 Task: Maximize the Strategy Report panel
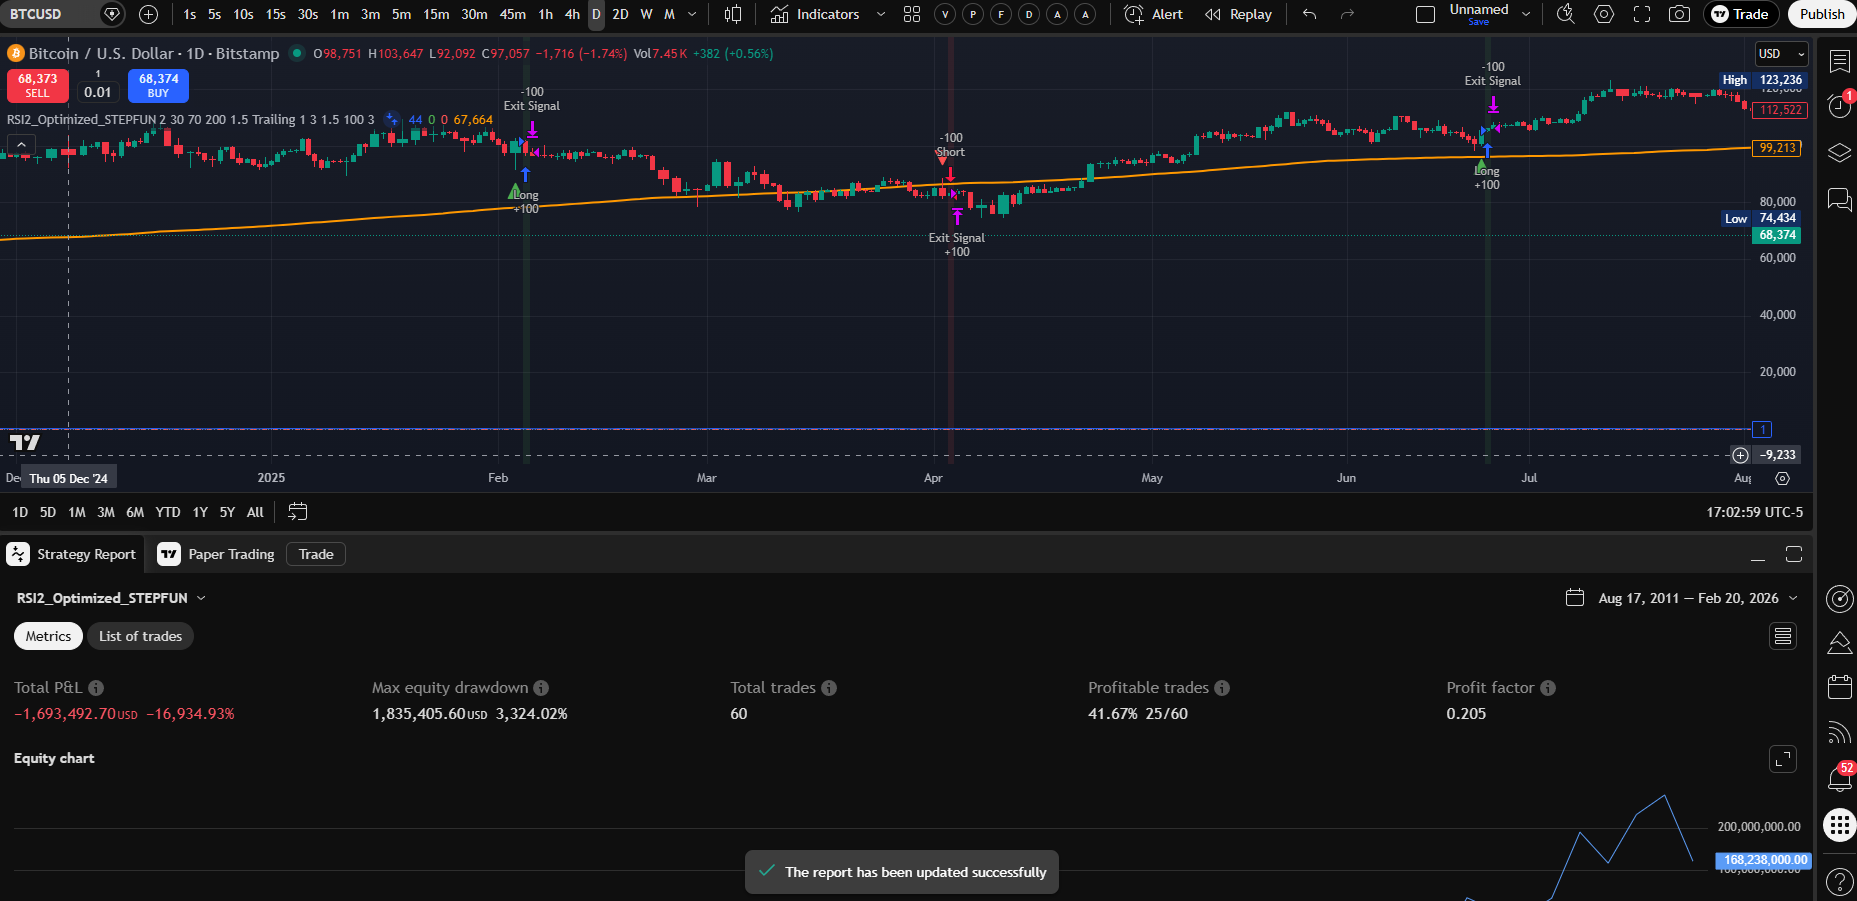click(1795, 553)
